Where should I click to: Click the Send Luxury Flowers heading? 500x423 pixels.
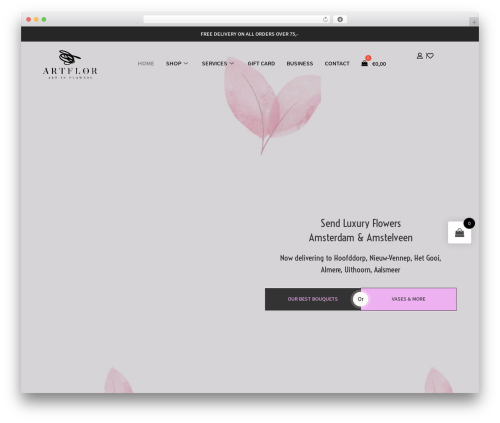click(361, 230)
